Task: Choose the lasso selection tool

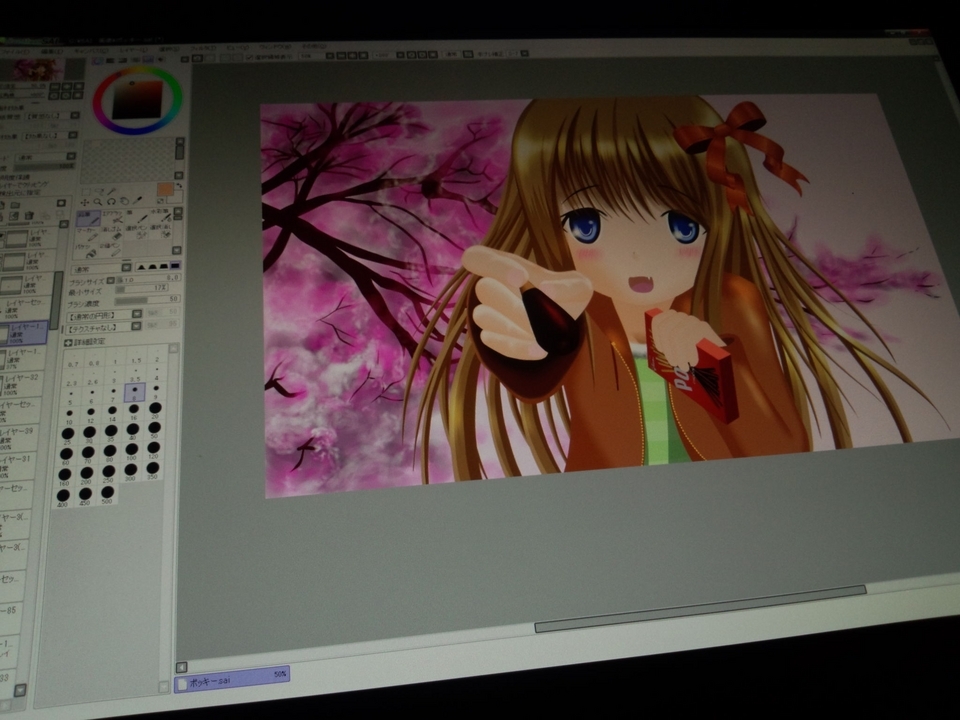Action: pos(98,192)
